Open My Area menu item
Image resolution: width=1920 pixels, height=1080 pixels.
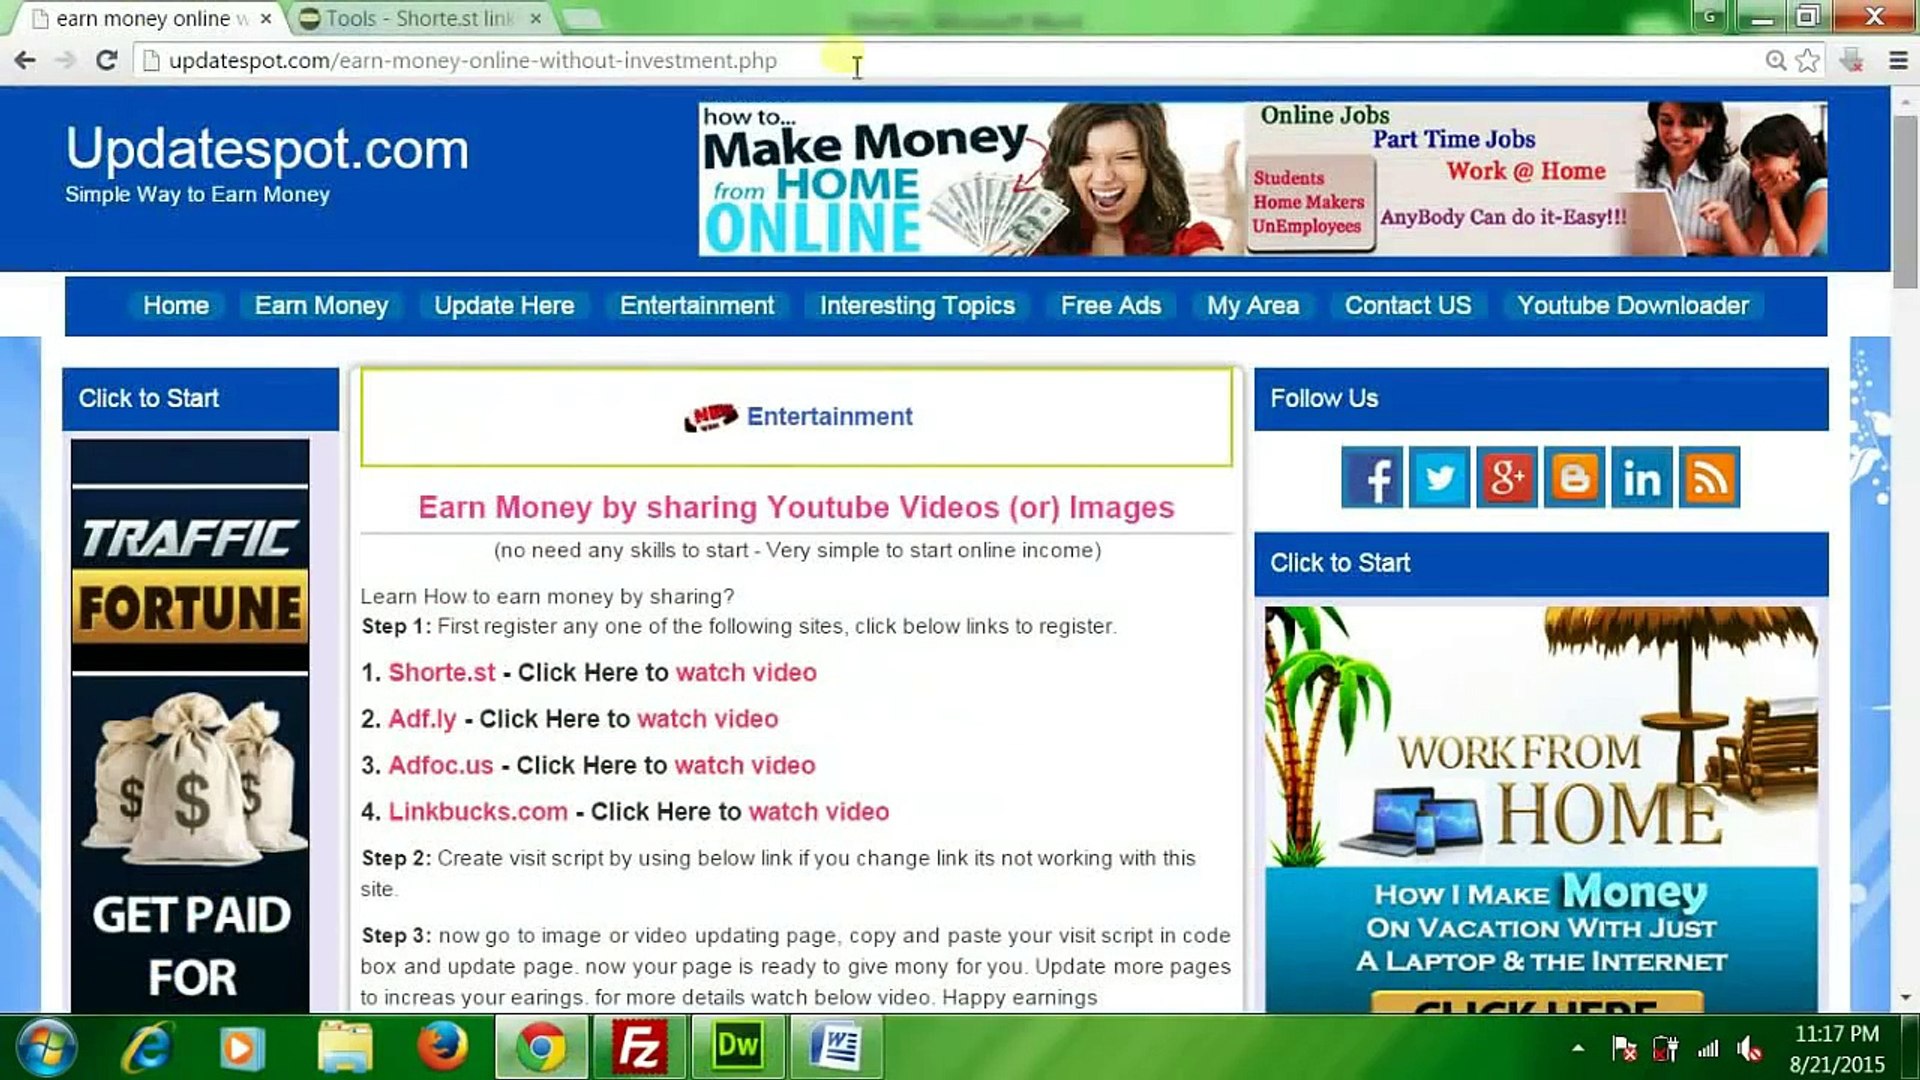1253,306
